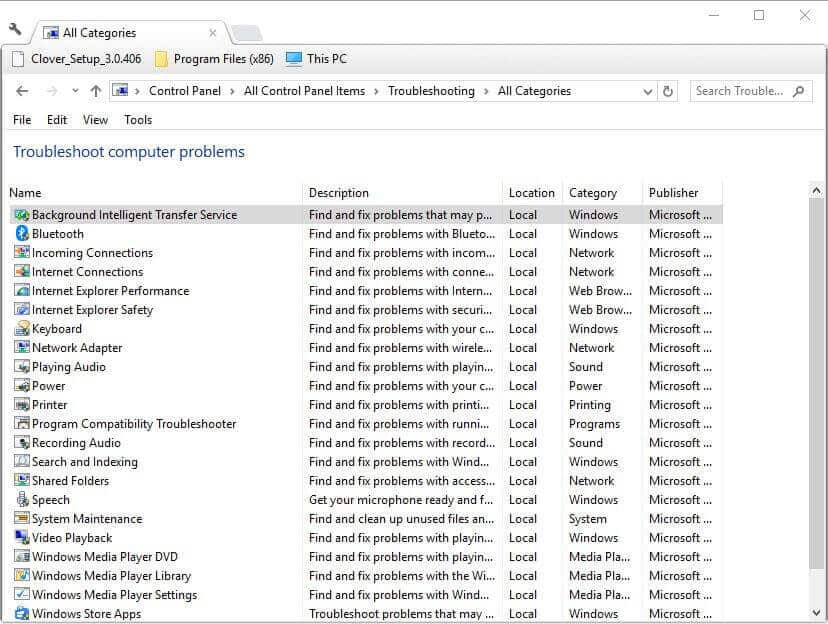The image size is (828, 624).
Task: Select the System Maintenance troubleshooter icon
Action: click(x=22, y=518)
